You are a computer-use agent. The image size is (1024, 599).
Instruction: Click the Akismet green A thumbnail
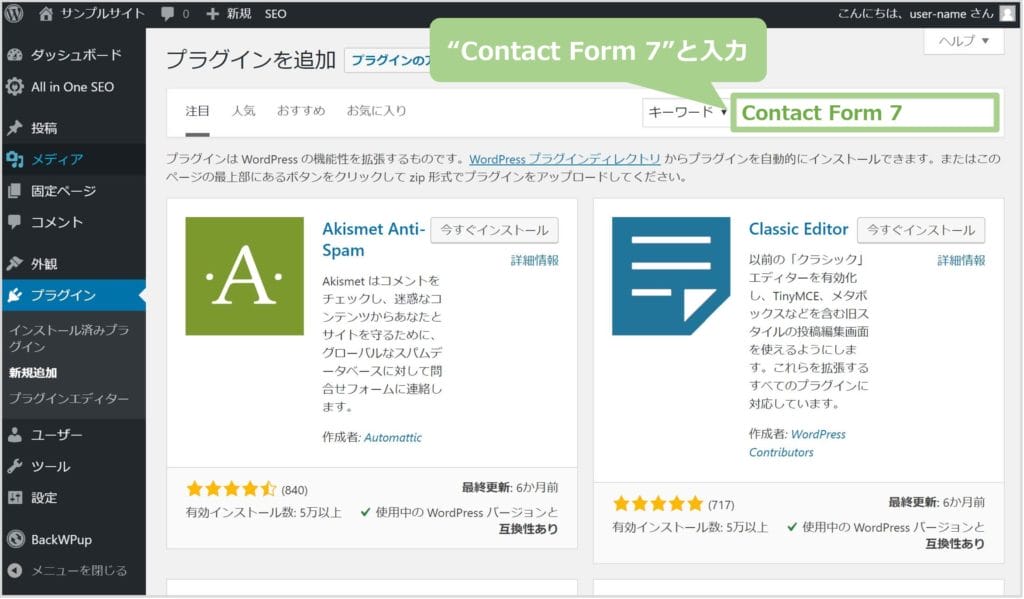[244, 276]
